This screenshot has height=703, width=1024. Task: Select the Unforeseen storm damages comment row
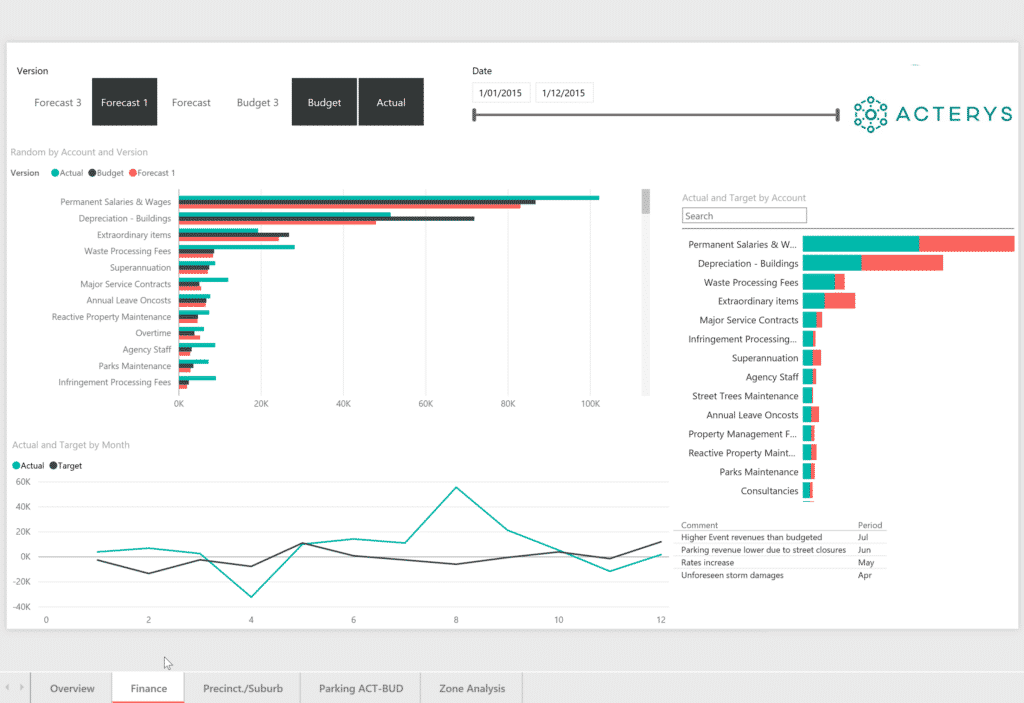click(x=732, y=575)
